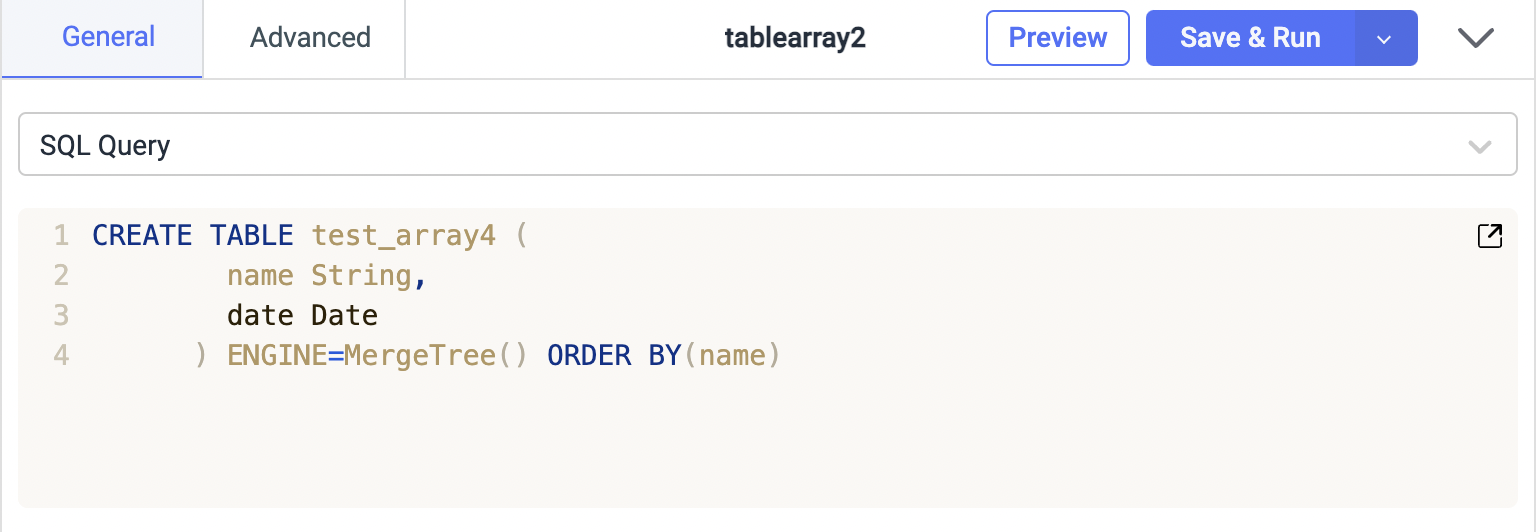
Task: Click line number 4 in the gutter
Action: pos(61,356)
